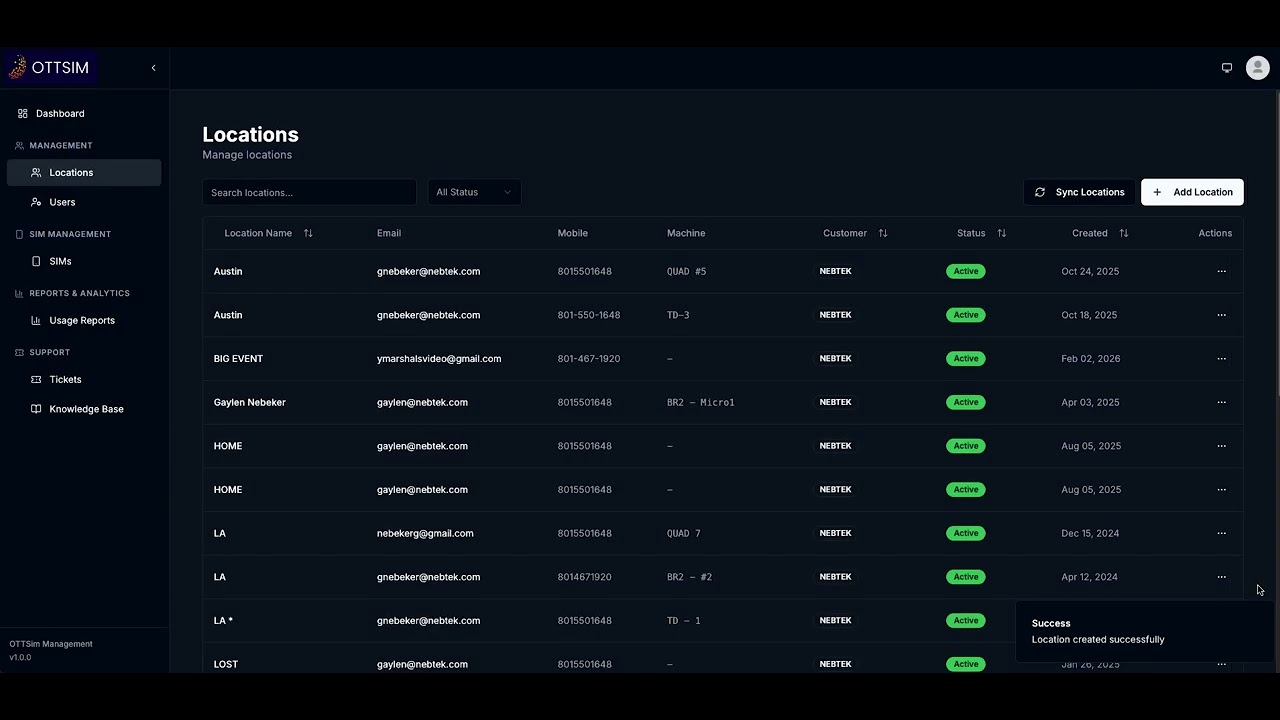Click the Knowledge Base book icon
This screenshot has height=720, width=1280.
[36, 409]
